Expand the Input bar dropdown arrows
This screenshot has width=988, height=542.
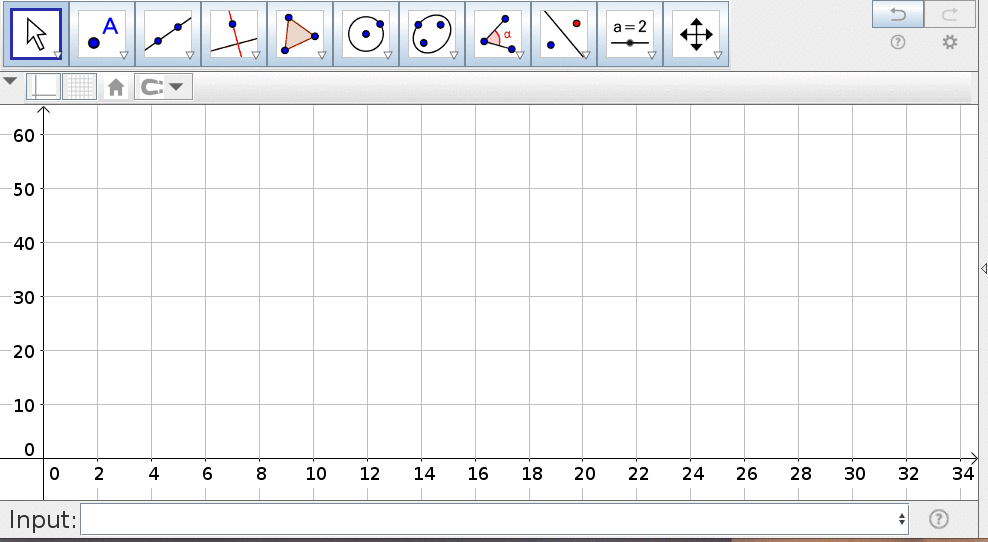point(902,519)
